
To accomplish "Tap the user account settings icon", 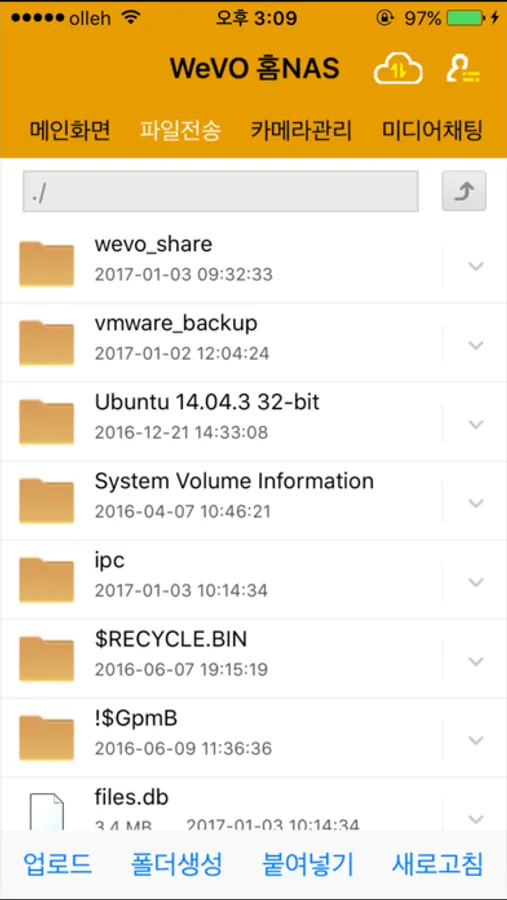I will click(463, 69).
